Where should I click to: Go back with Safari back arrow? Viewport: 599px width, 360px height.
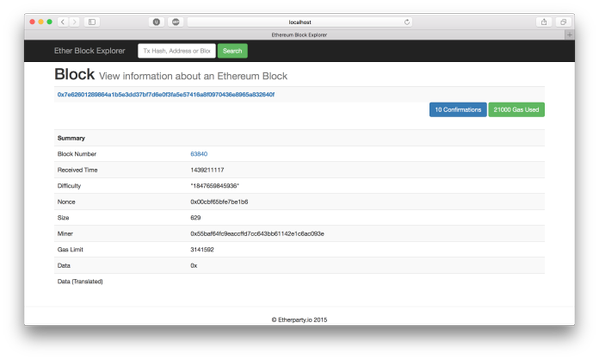coord(63,22)
